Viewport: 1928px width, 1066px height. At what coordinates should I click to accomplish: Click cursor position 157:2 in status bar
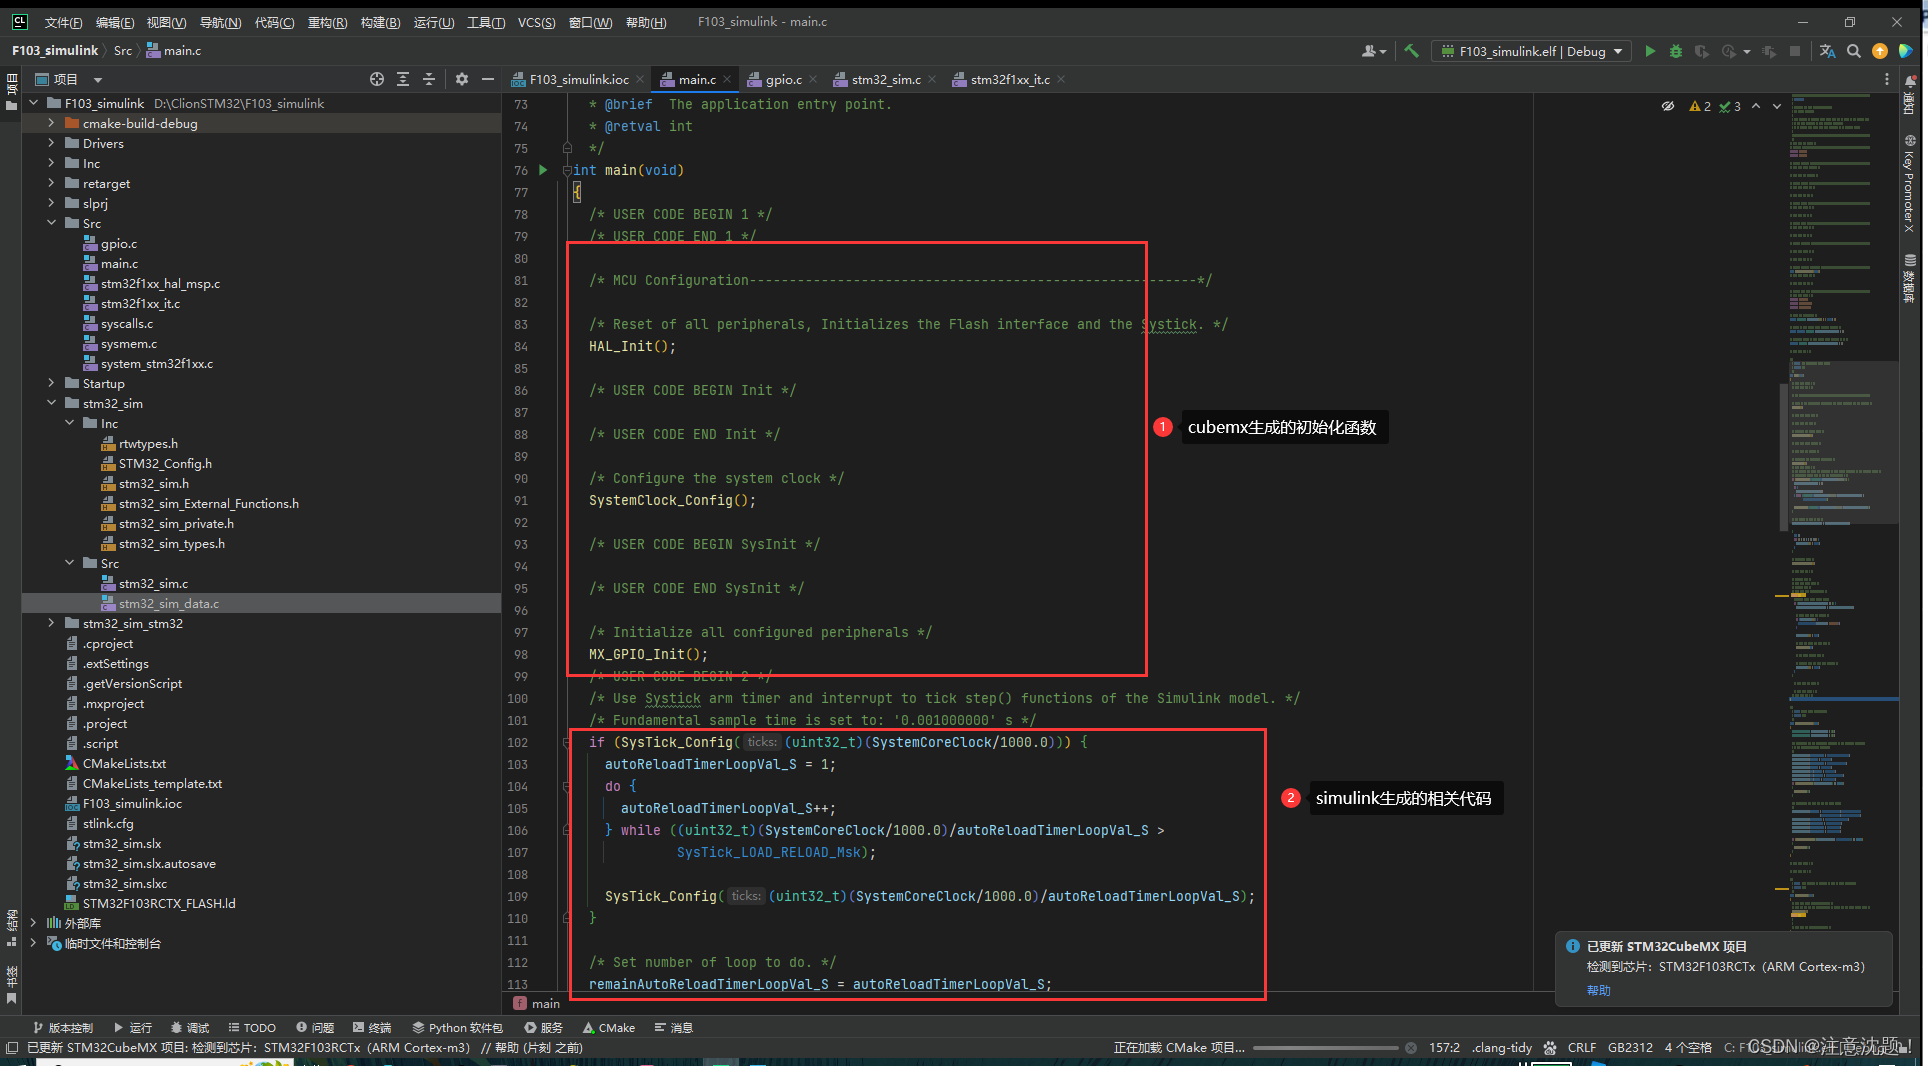tap(1444, 1047)
